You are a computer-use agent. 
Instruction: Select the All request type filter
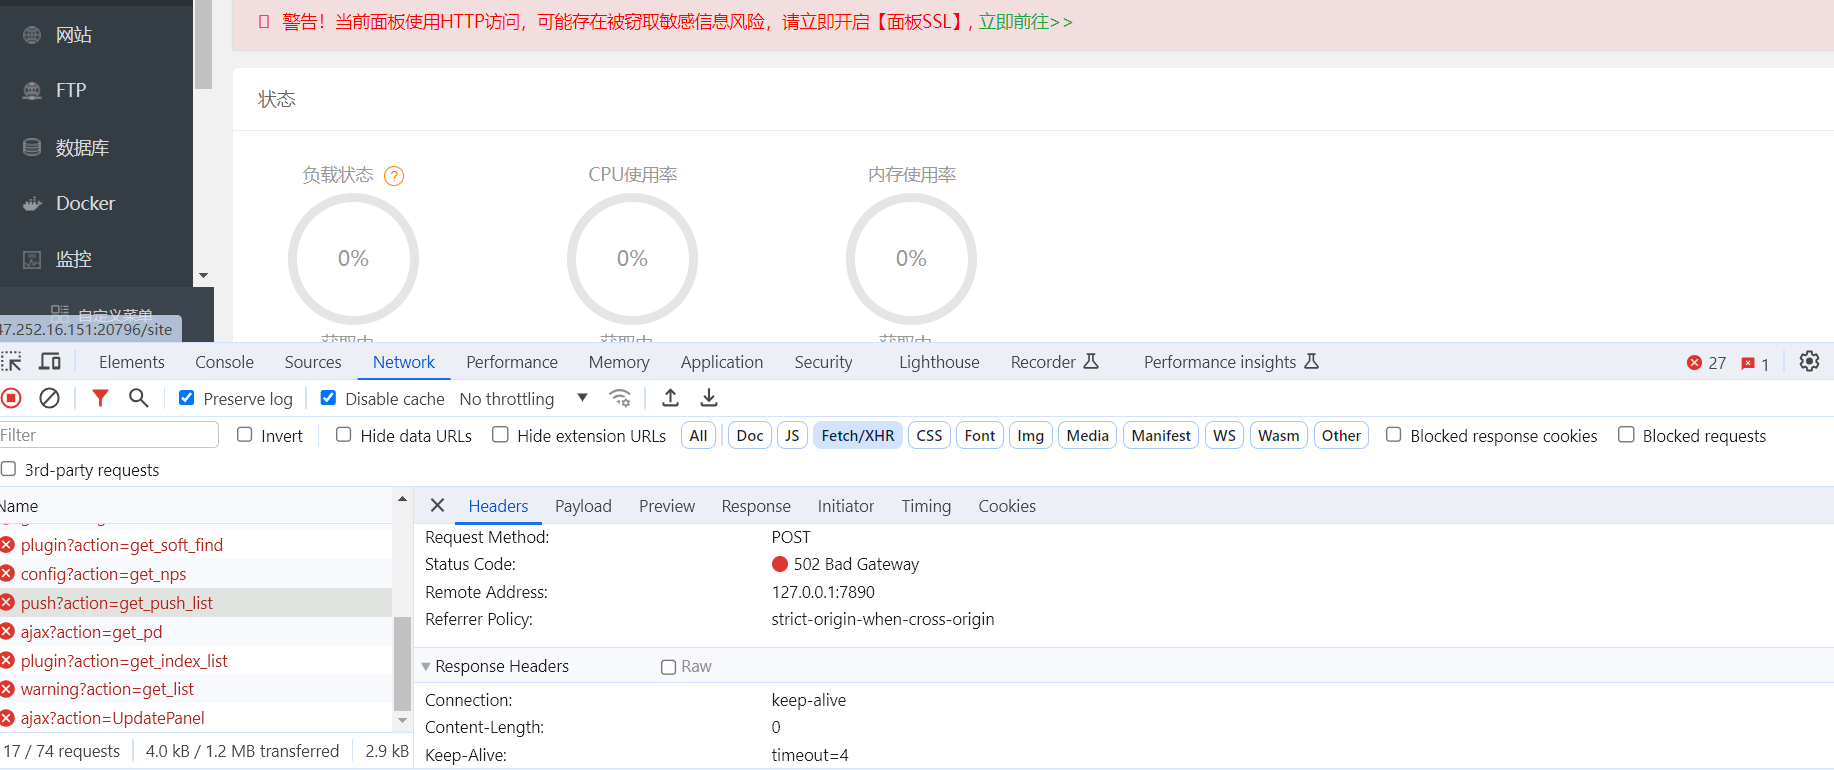(698, 435)
